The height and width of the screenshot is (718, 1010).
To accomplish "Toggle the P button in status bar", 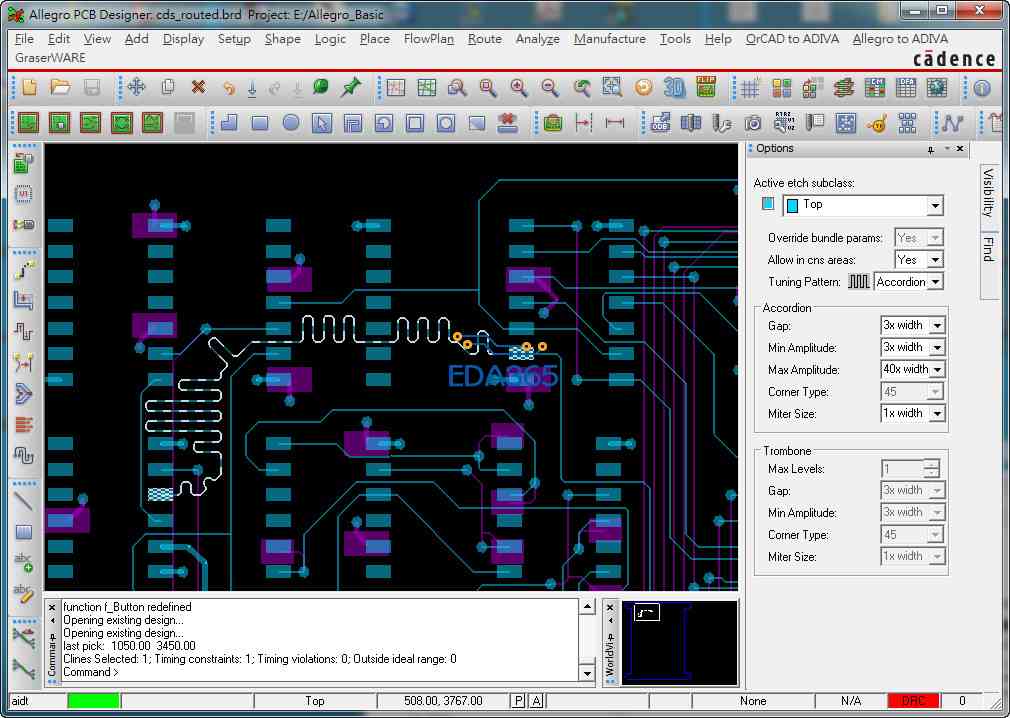I will (518, 701).
